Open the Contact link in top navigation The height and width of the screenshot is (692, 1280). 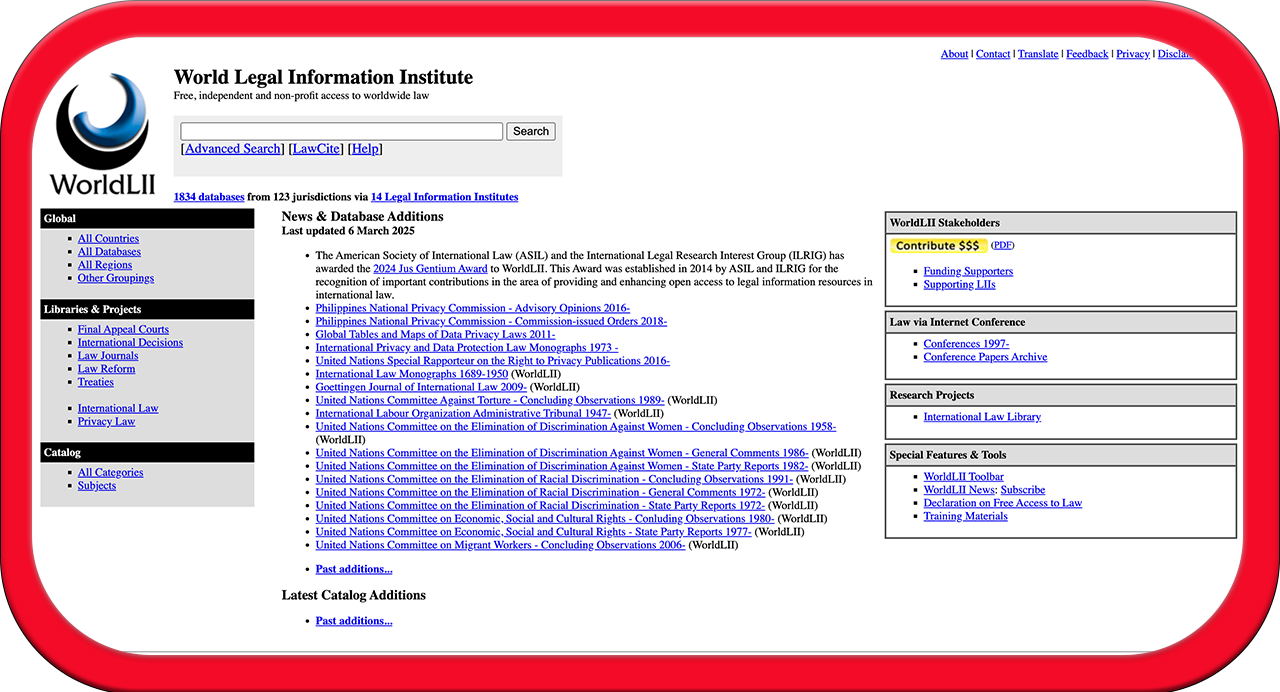click(x=993, y=54)
